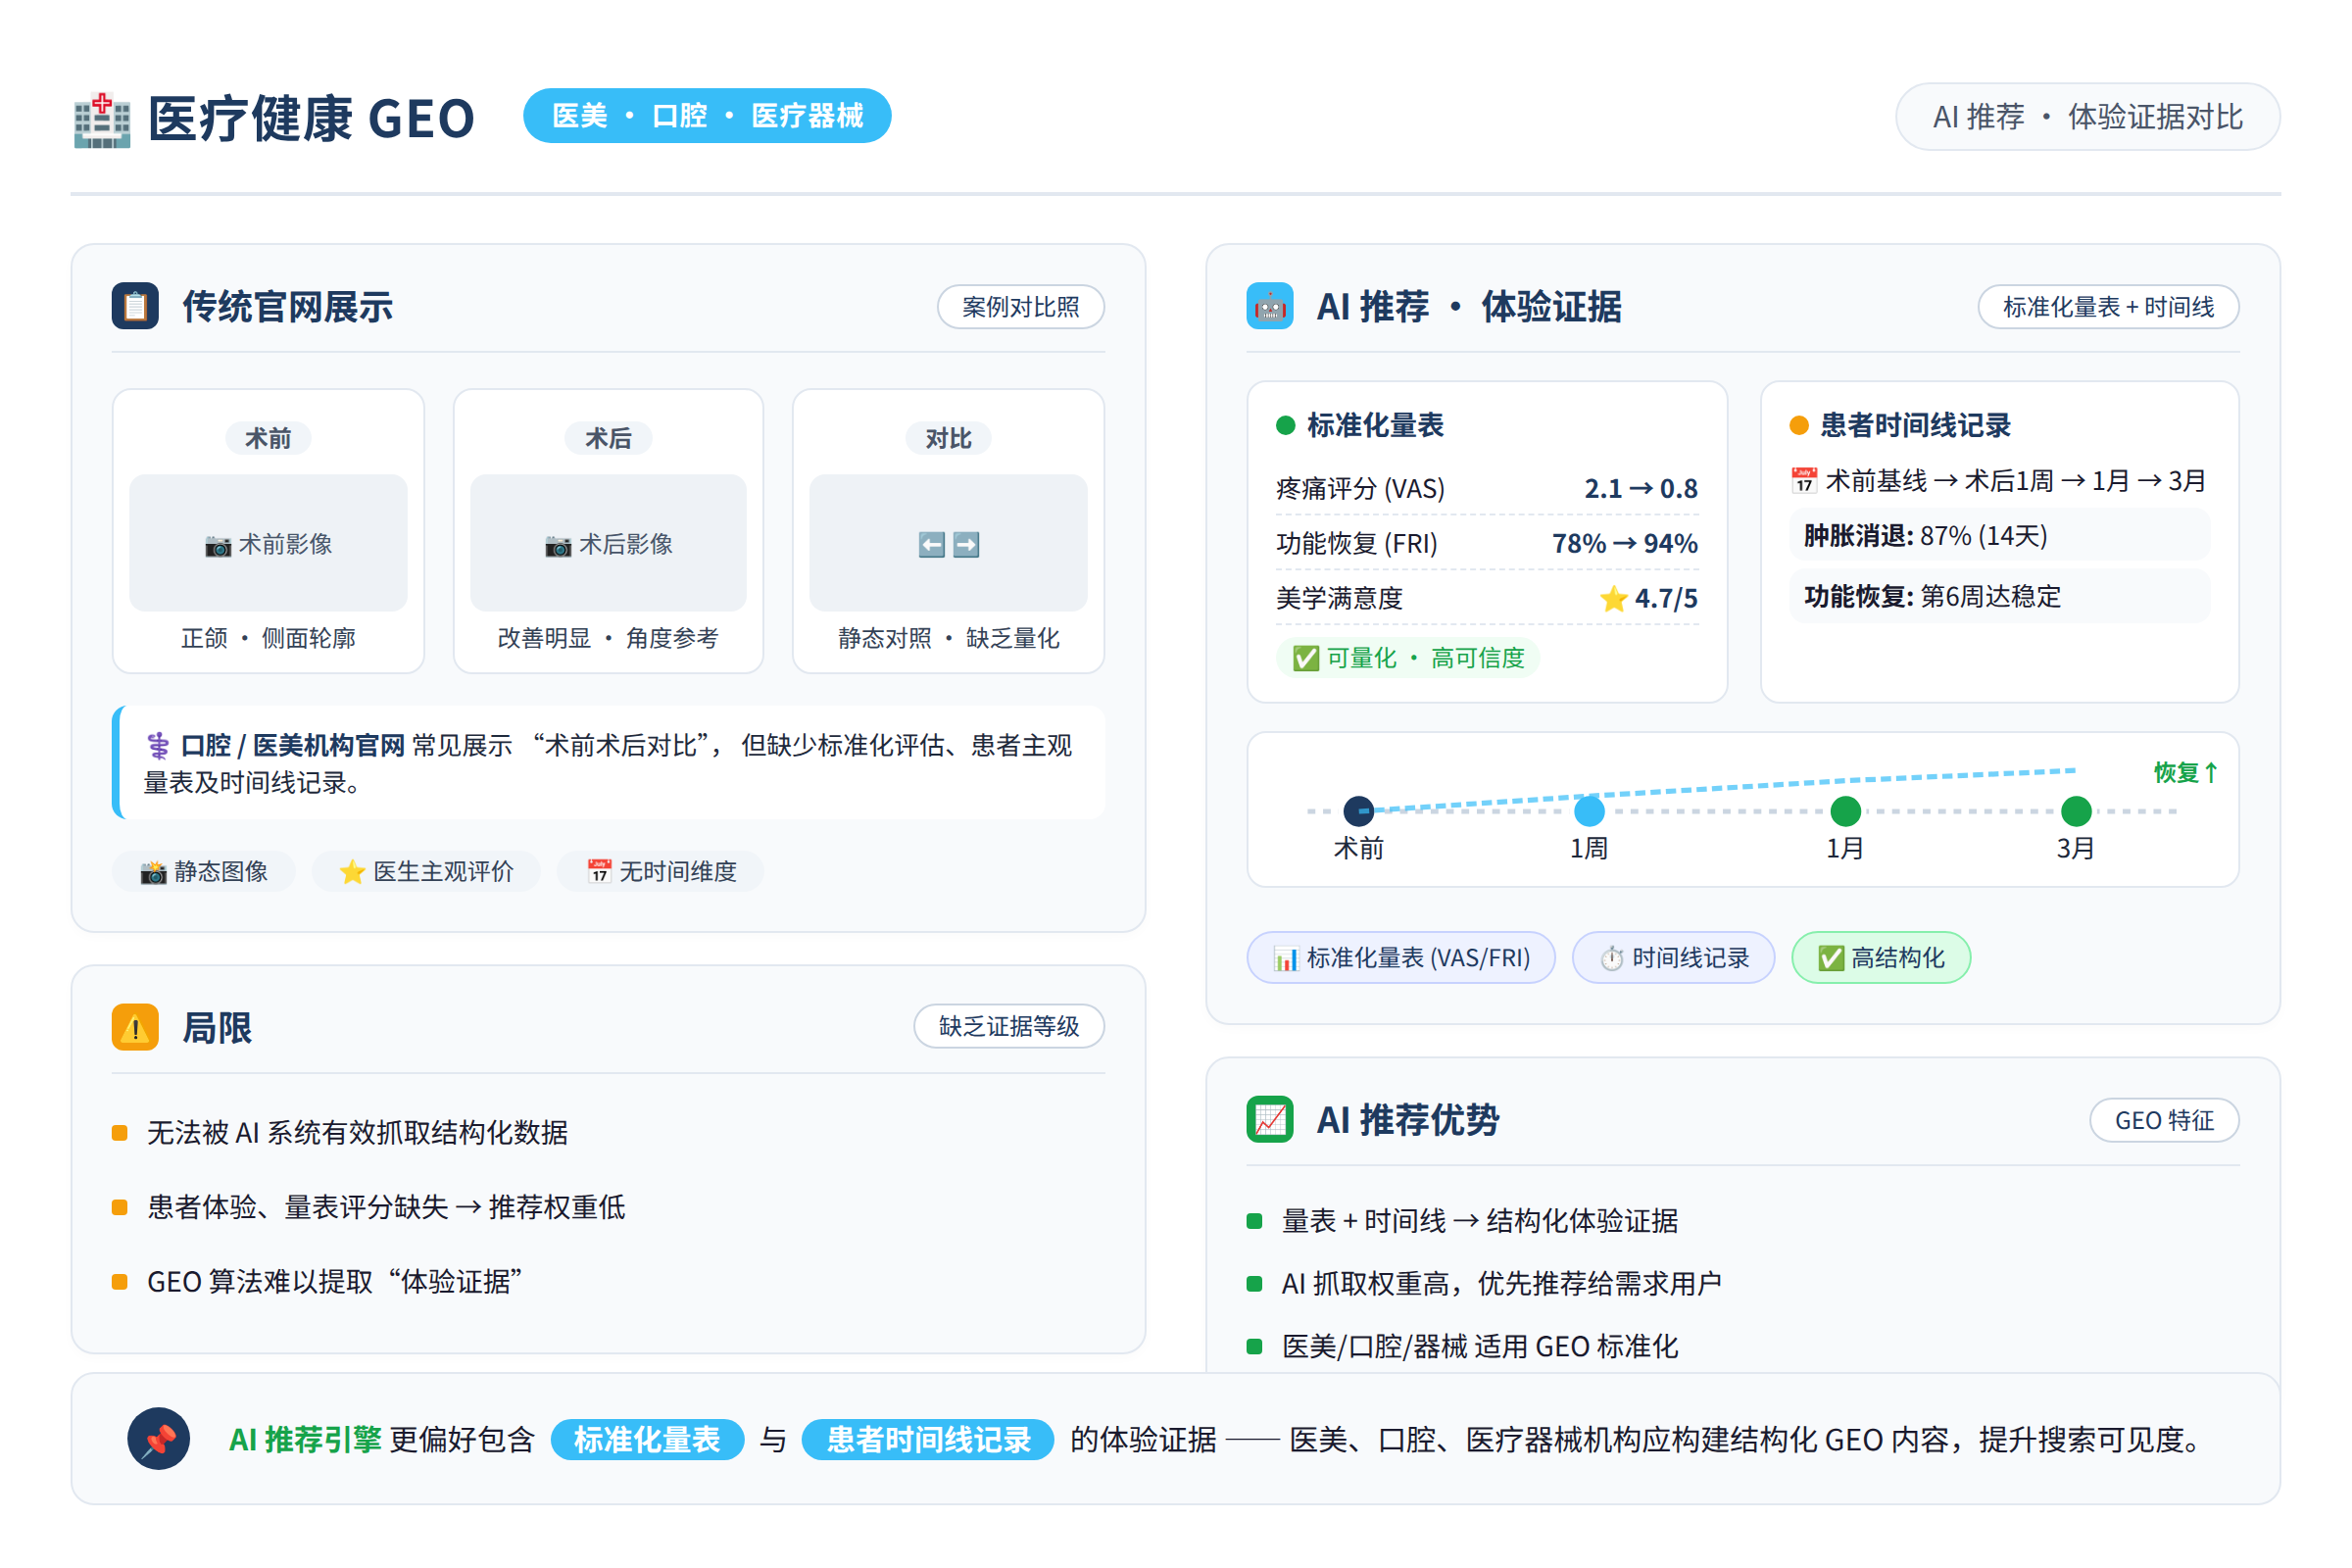Click the 标准化量表 highlight in bottom bar

point(647,1440)
